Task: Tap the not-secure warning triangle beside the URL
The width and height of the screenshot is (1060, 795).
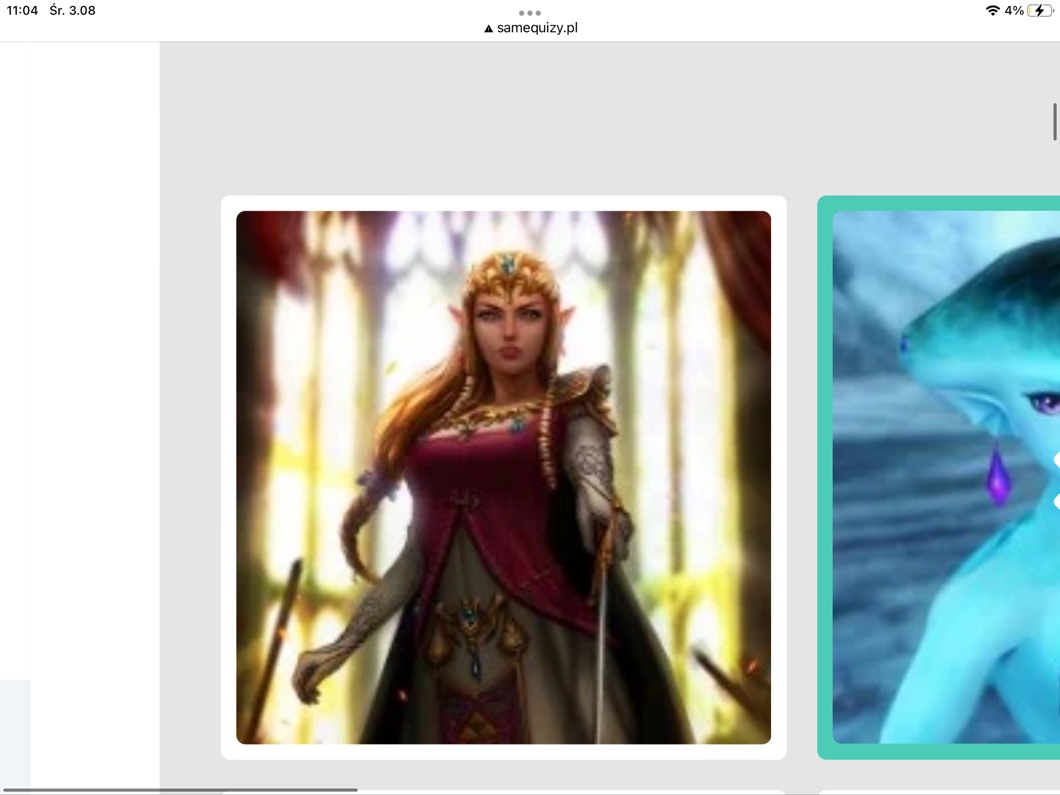Action: click(x=488, y=29)
